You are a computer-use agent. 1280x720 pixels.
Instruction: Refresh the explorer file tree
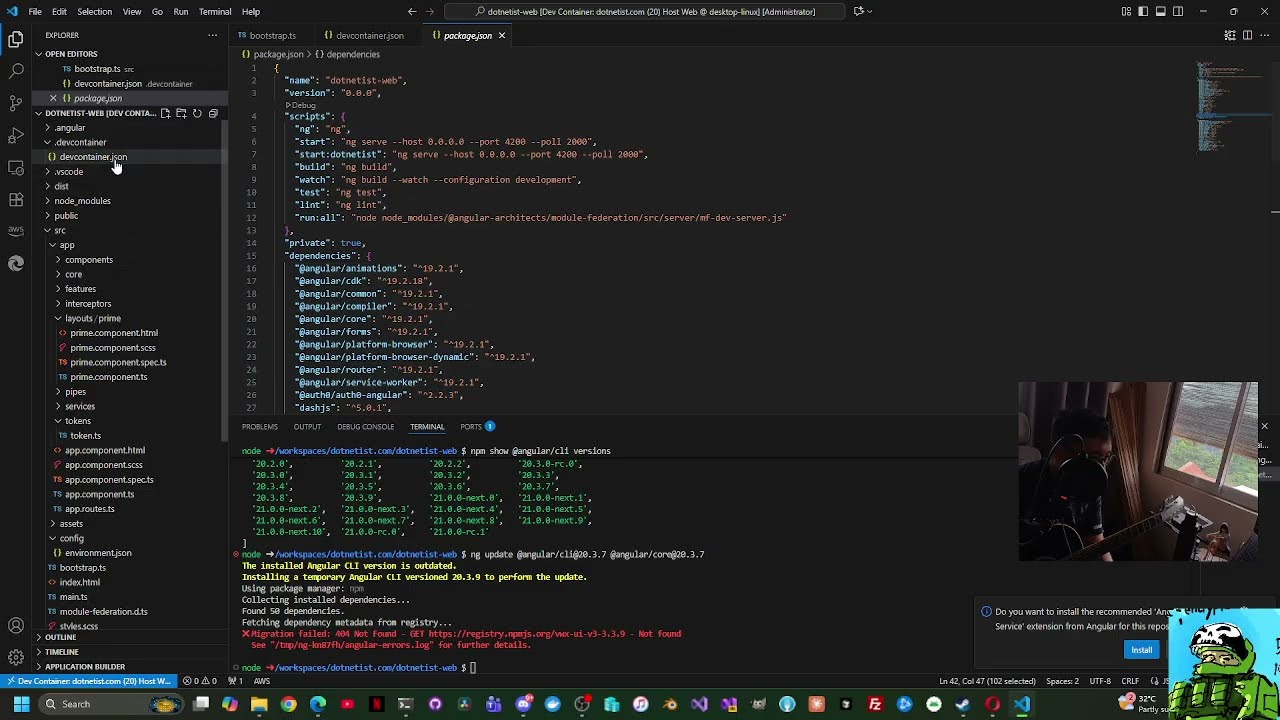coord(197,113)
